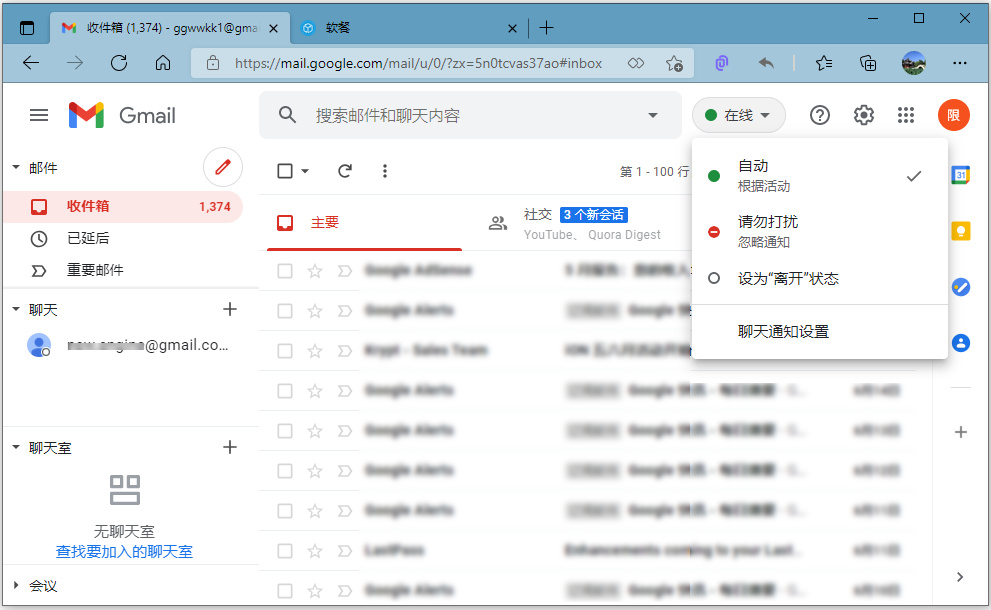This screenshot has width=991, height=610.
Task: Click the mail search input field
Action: pyautogui.click(x=450, y=115)
